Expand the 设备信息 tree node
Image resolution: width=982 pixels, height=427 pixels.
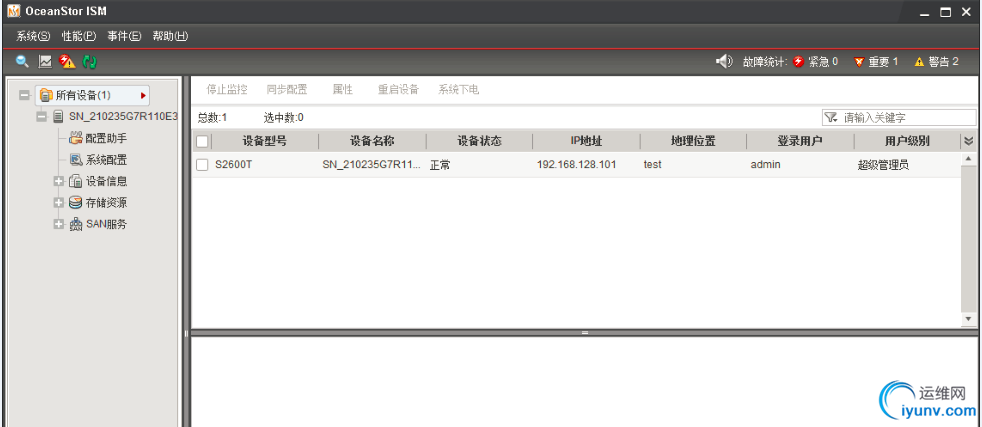tap(59, 182)
